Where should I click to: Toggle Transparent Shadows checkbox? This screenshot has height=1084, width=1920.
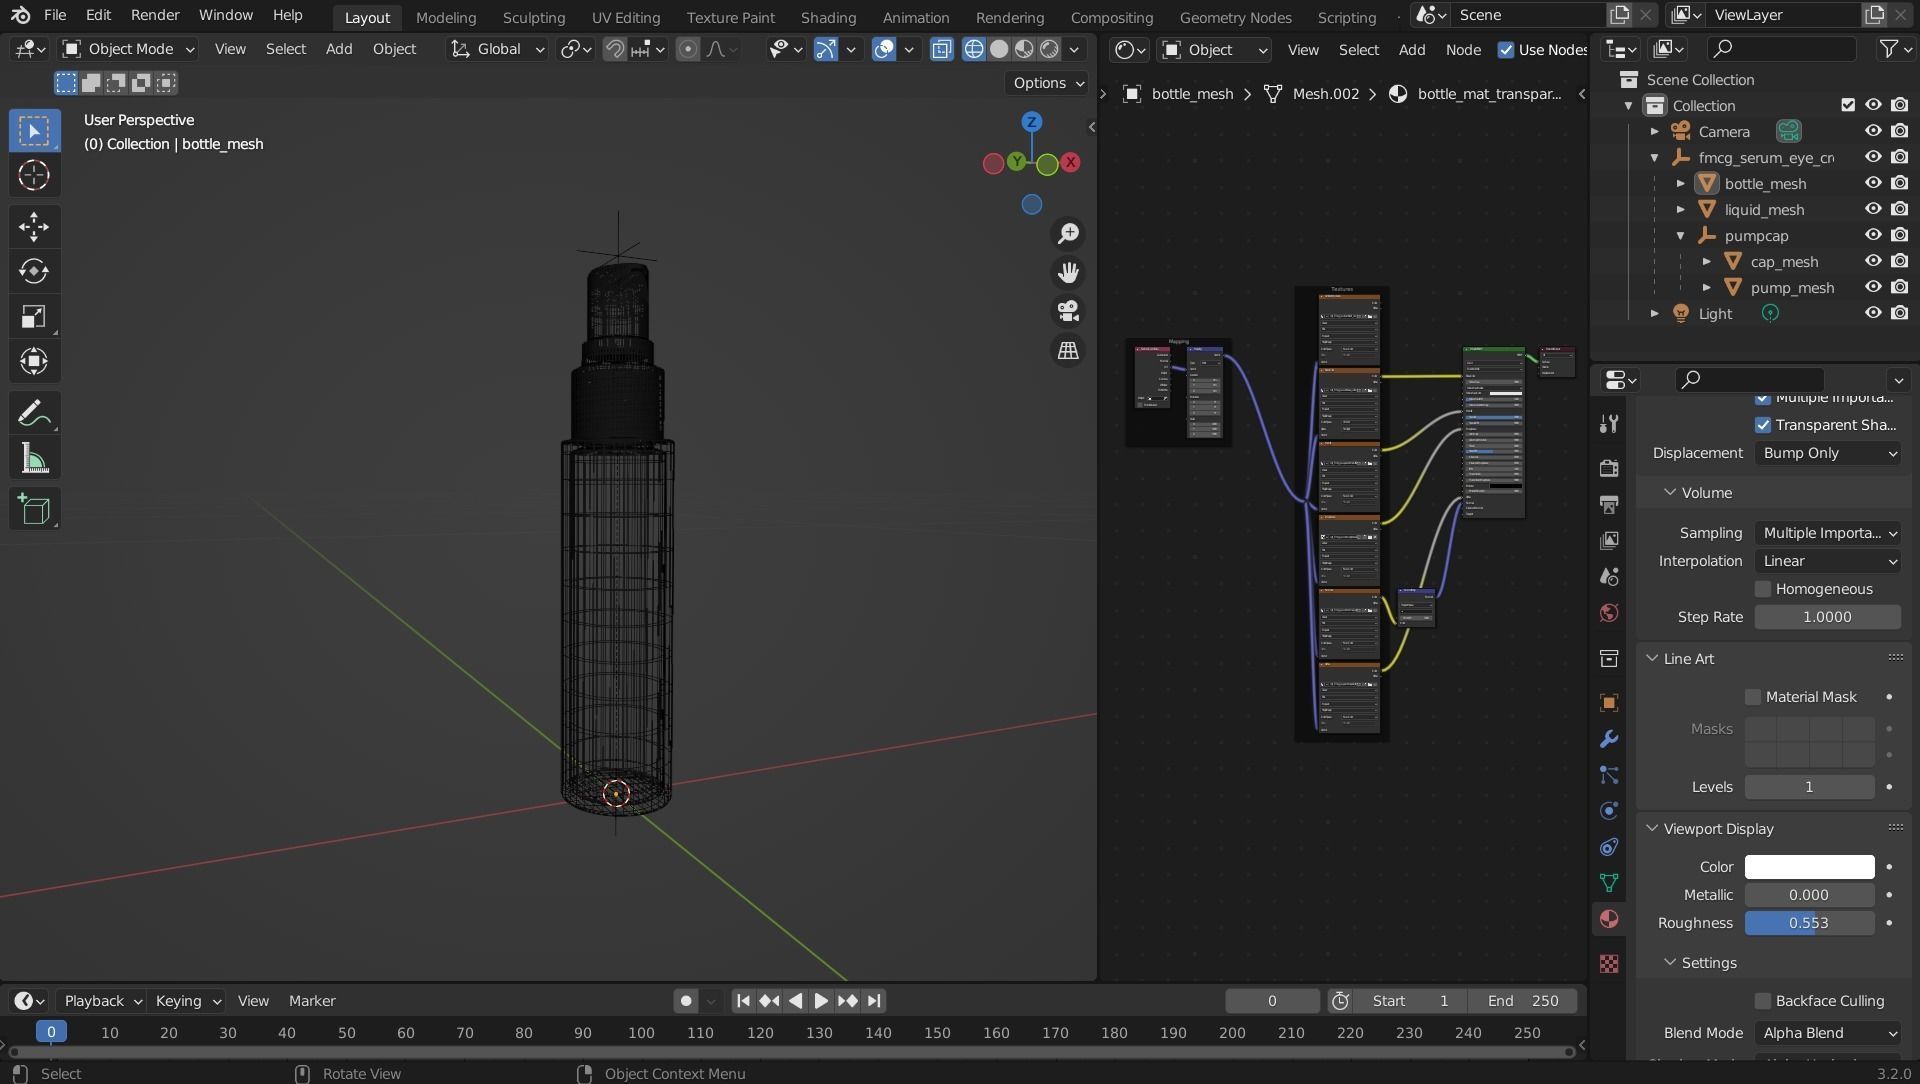pyautogui.click(x=1763, y=425)
